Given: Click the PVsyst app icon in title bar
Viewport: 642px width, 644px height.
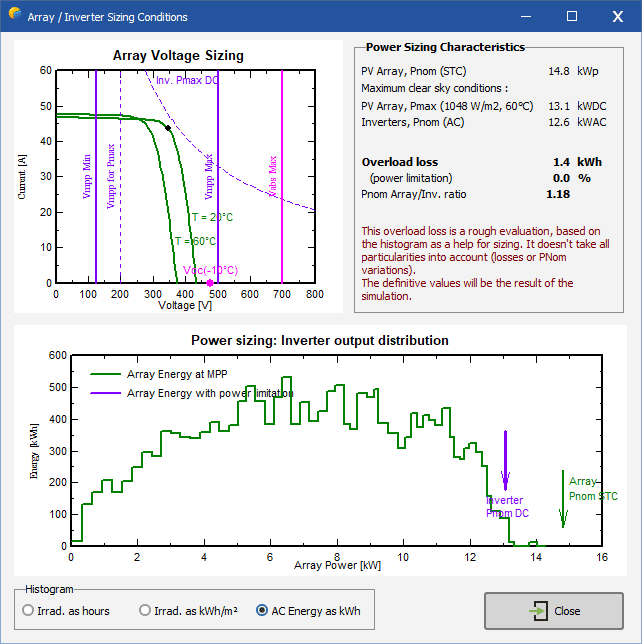Looking at the screenshot, I should pos(14,16).
